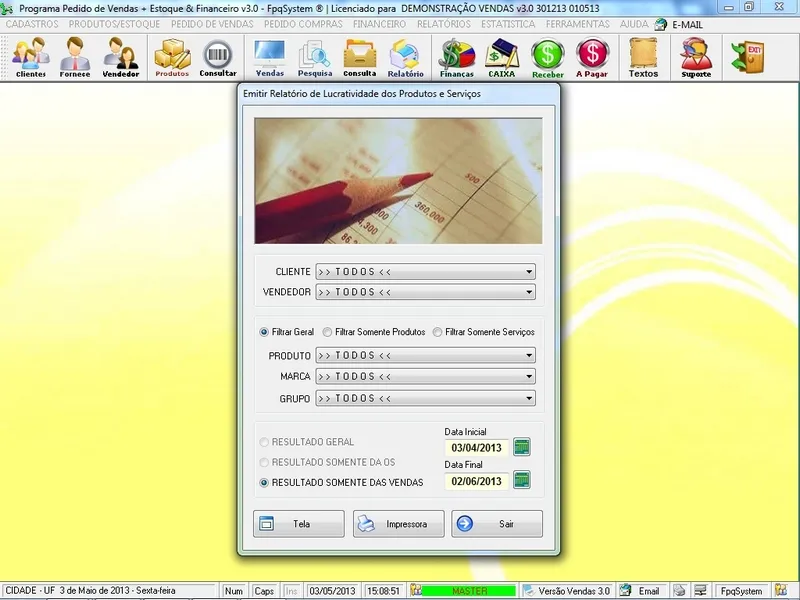This screenshot has width=800, height=600.
Task: Click the CAIXA toolbar icon
Action: (501, 57)
